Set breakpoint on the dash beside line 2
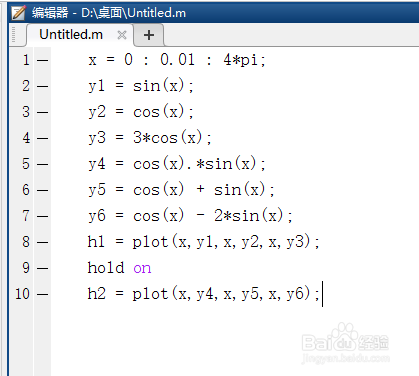The width and height of the screenshot is (419, 376). pyautogui.click(x=42, y=87)
